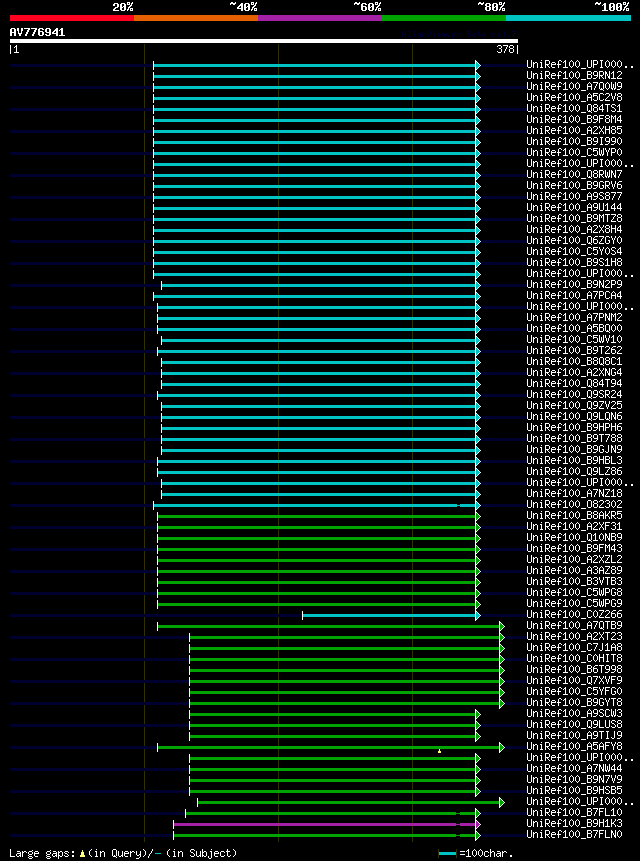
Task: Click the UniRef100_Q84TS1 hit name
Action: tap(574, 108)
